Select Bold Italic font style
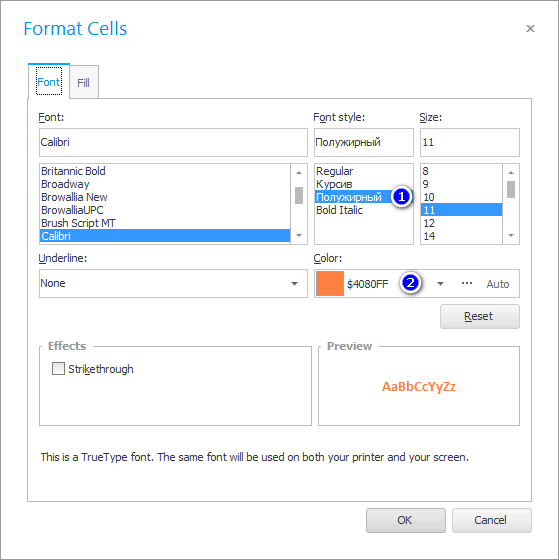This screenshot has width=559, height=560. pos(339,210)
